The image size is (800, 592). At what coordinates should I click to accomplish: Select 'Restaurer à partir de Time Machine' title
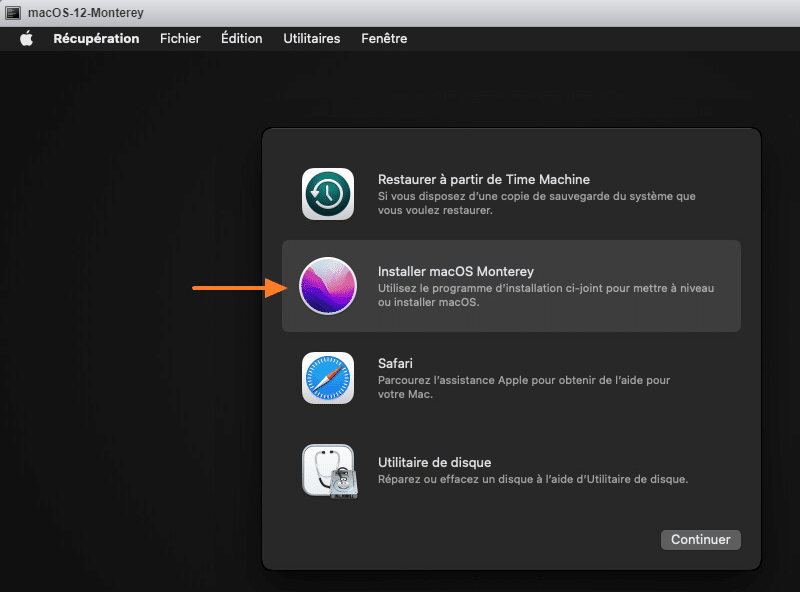coord(484,180)
